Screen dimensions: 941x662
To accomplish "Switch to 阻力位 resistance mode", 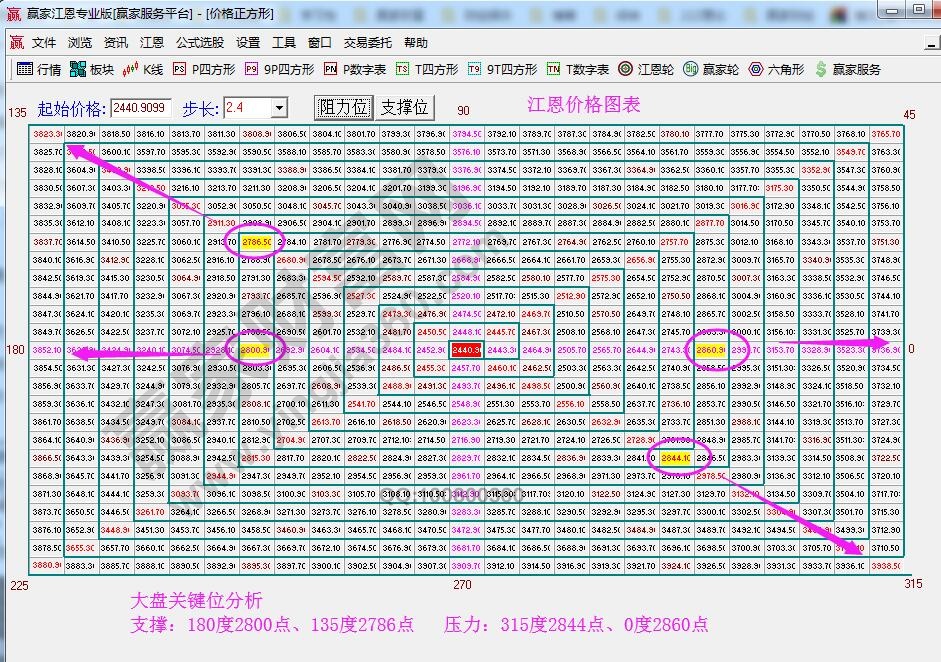I will point(342,106).
